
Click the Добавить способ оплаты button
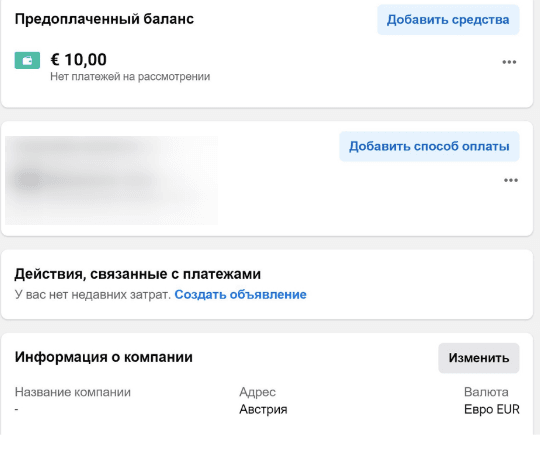pos(429,146)
